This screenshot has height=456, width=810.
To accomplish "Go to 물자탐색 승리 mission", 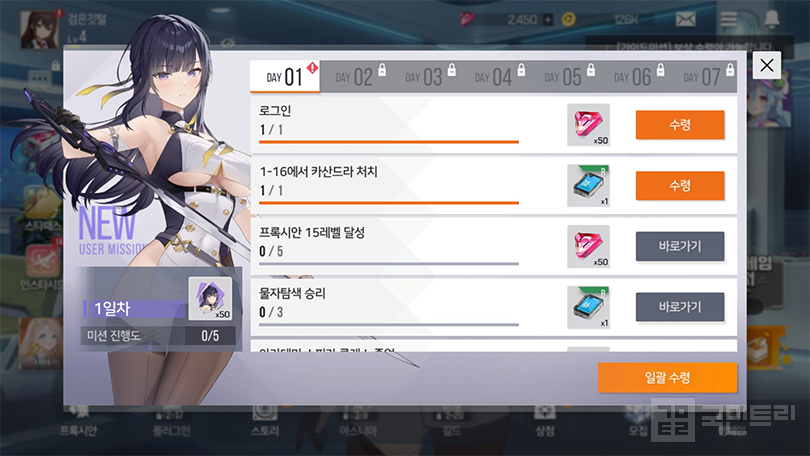I will [x=680, y=307].
